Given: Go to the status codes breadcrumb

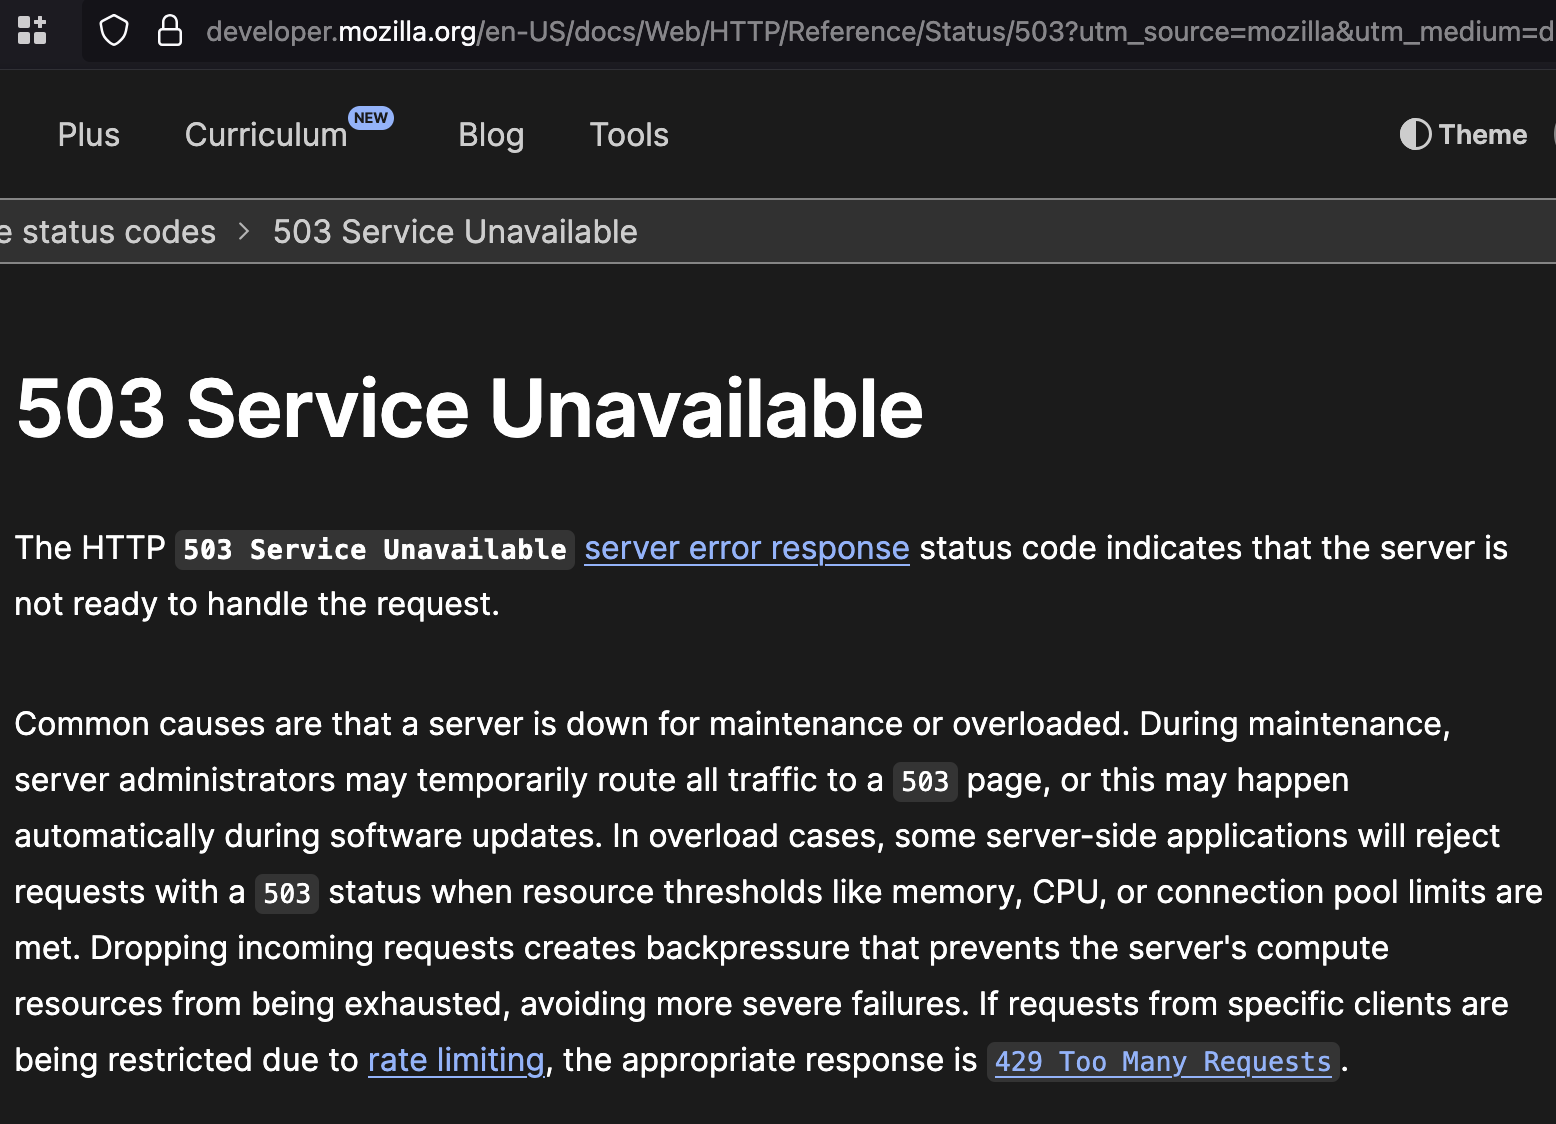Looking at the screenshot, I should [108, 232].
